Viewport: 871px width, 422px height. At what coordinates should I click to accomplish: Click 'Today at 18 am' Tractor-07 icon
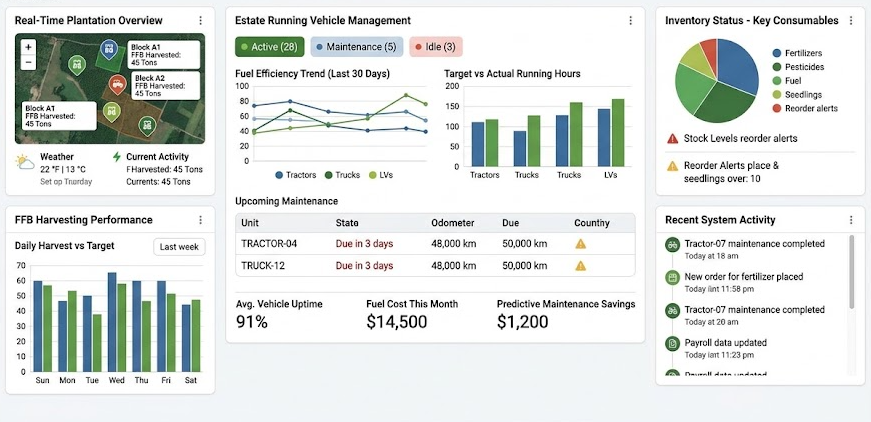672,244
